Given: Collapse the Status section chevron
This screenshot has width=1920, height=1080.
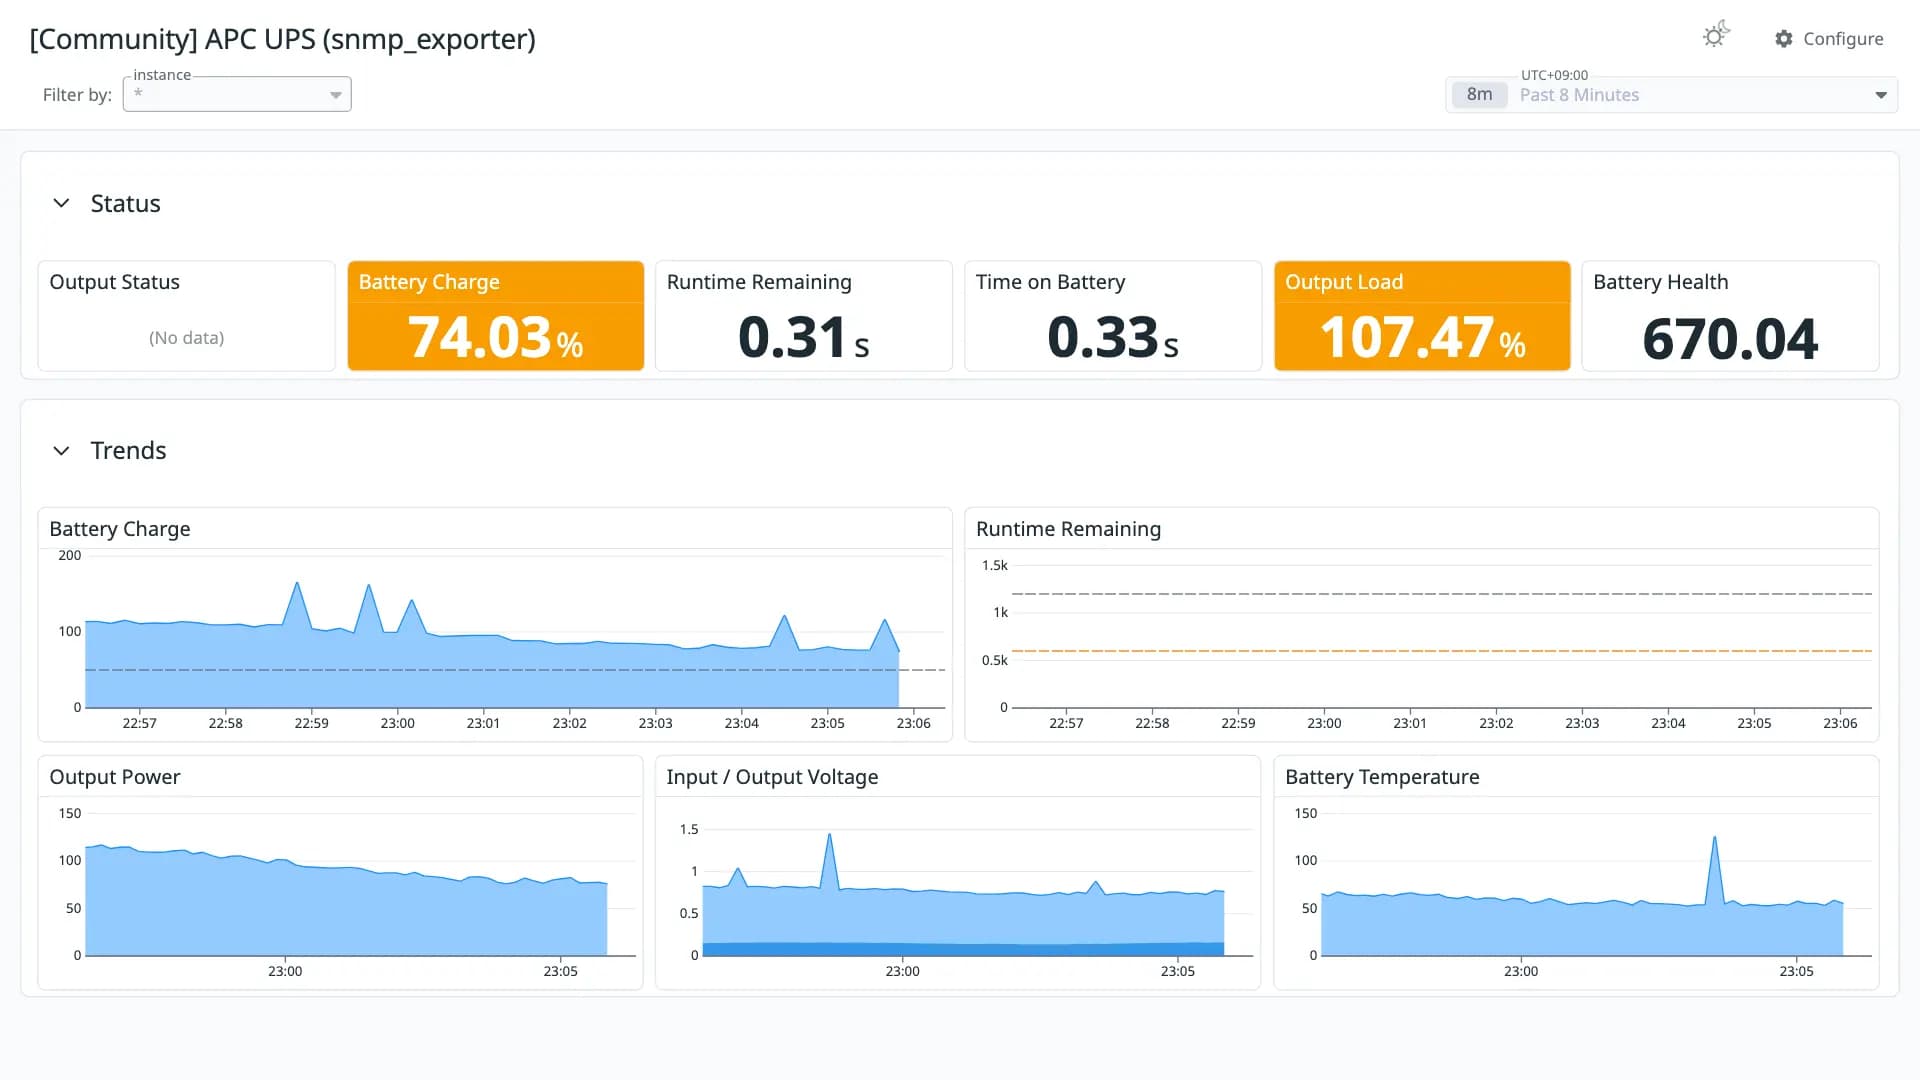Looking at the screenshot, I should point(61,203).
